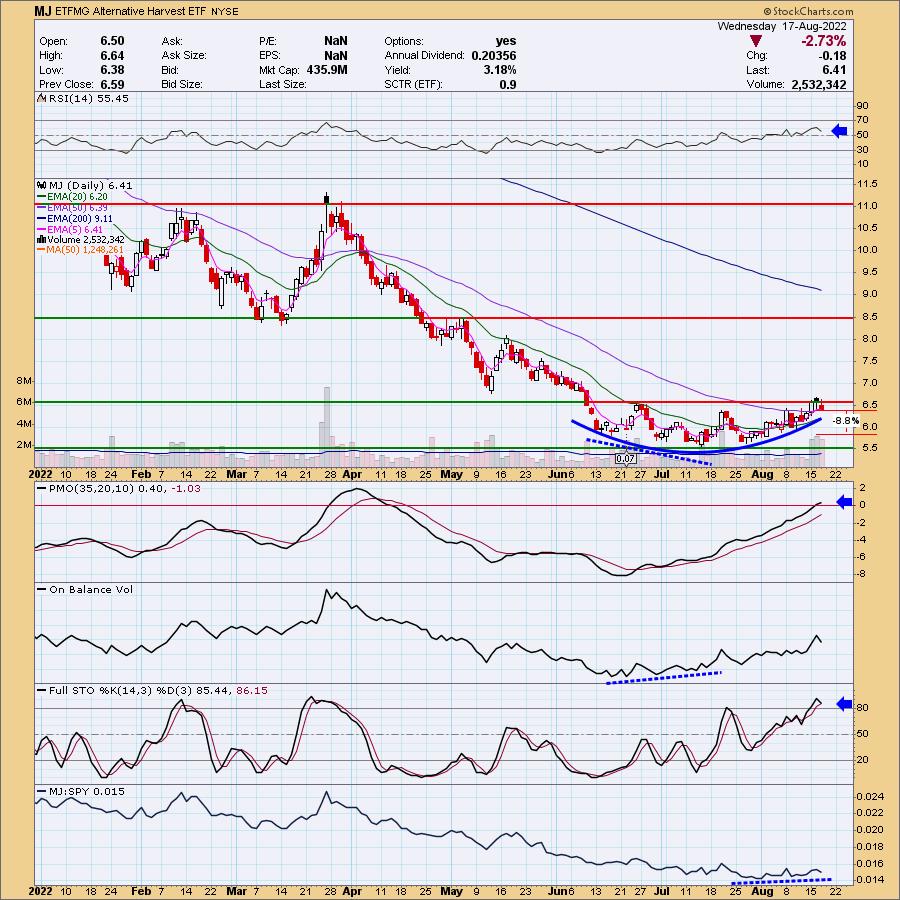Image resolution: width=900 pixels, height=900 pixels.
Task: Click the RSI axis 90 label
Action: point(862,106)
